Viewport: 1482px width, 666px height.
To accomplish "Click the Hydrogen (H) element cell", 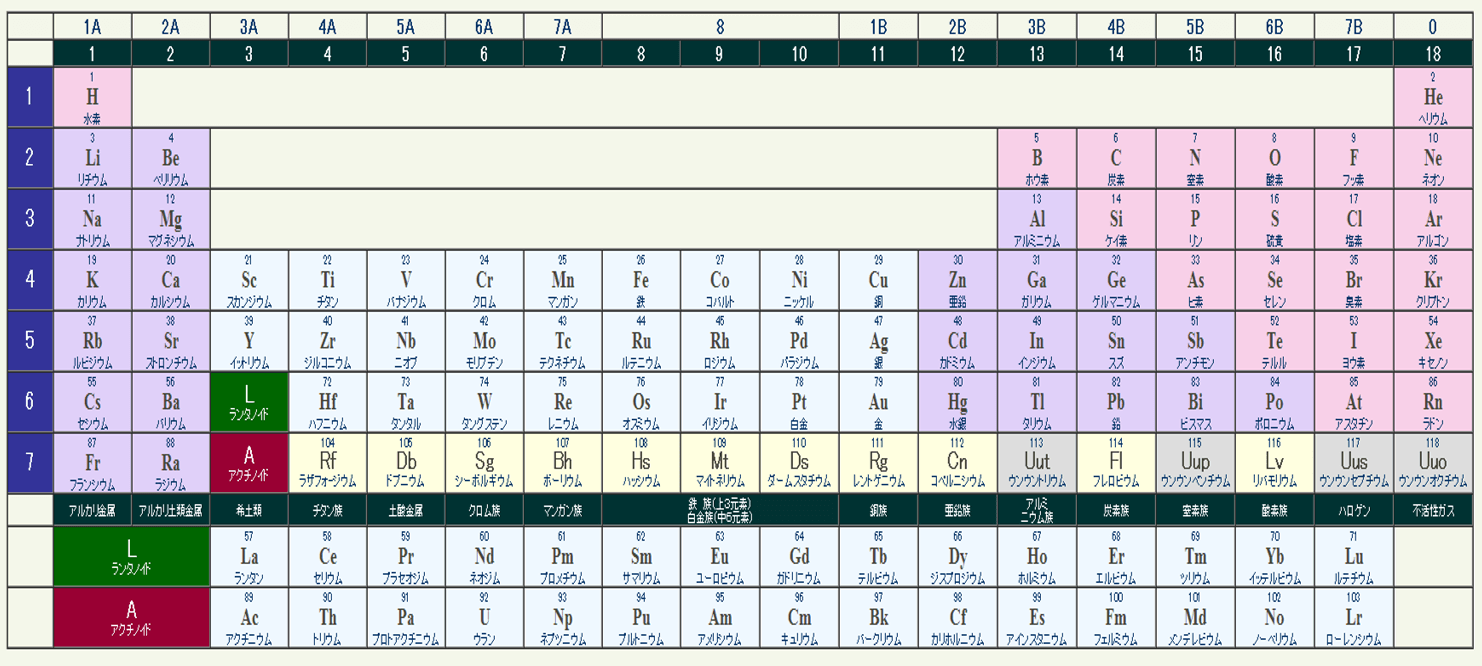I will click(x=93, y=97).
